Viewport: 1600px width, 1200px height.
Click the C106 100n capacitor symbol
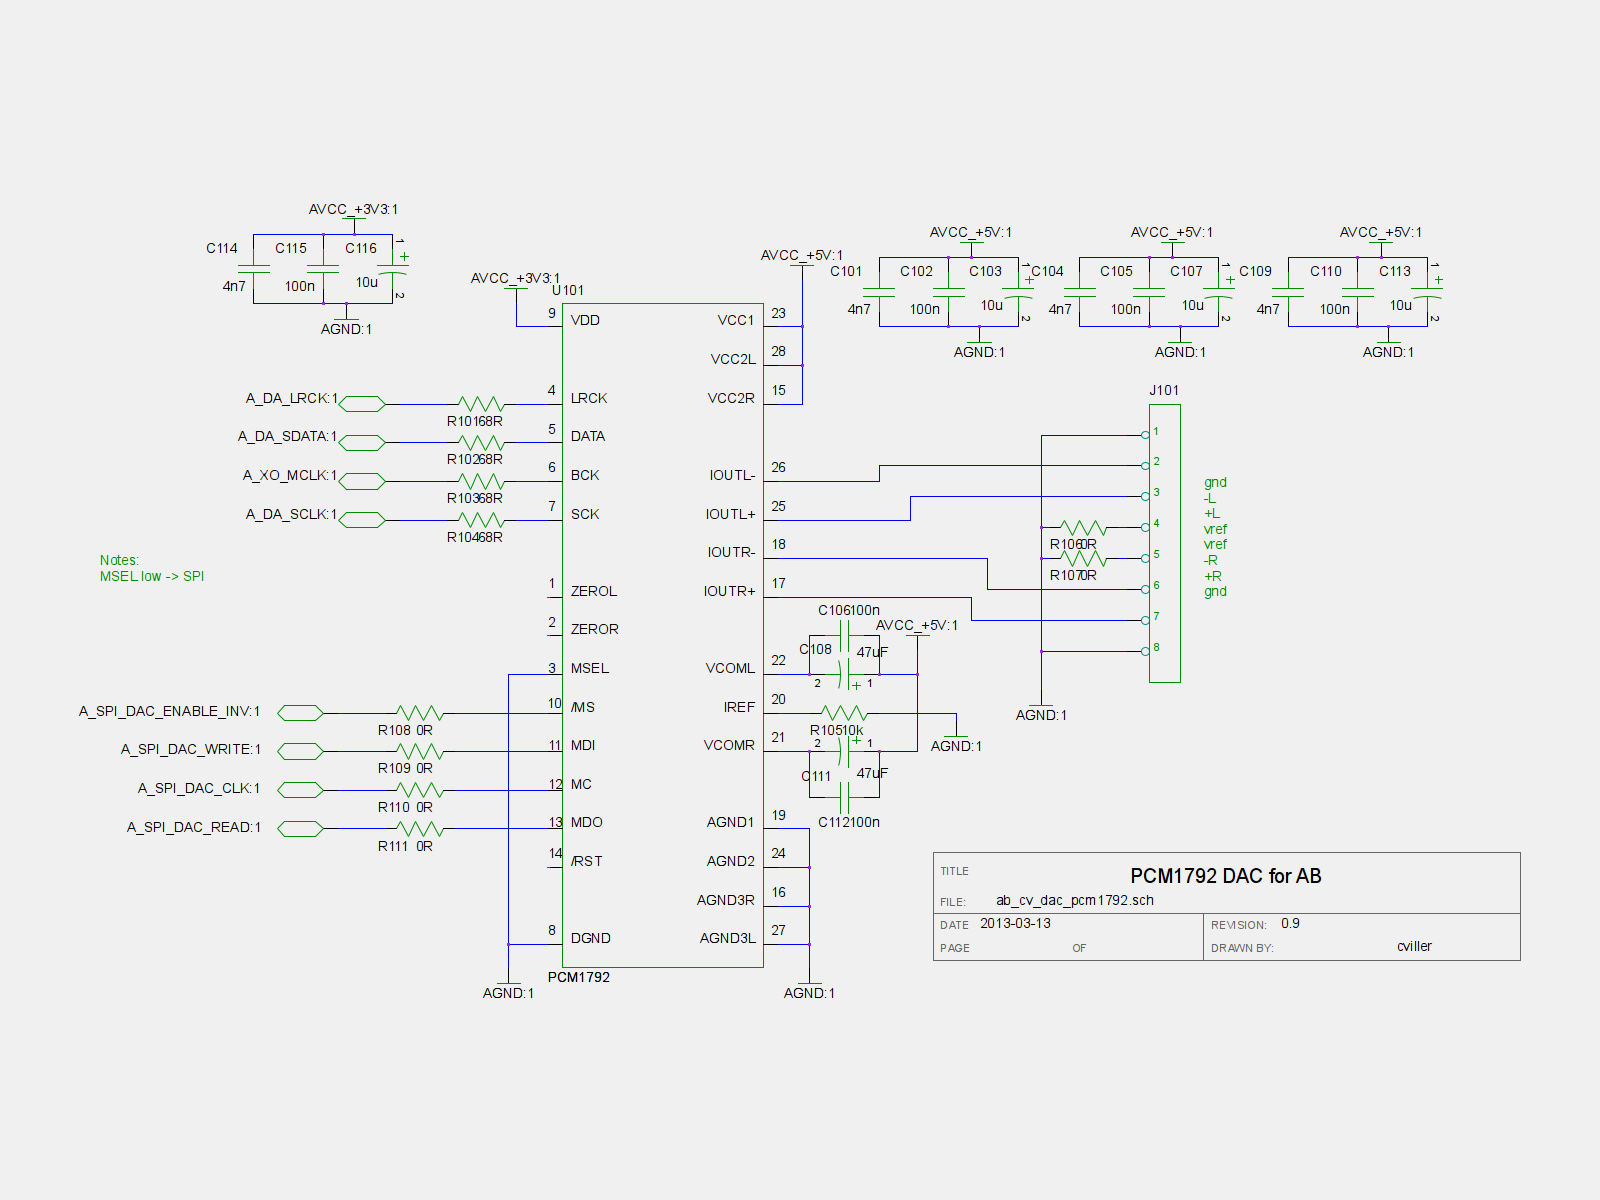pyautogui.click(x=845, y=636)
